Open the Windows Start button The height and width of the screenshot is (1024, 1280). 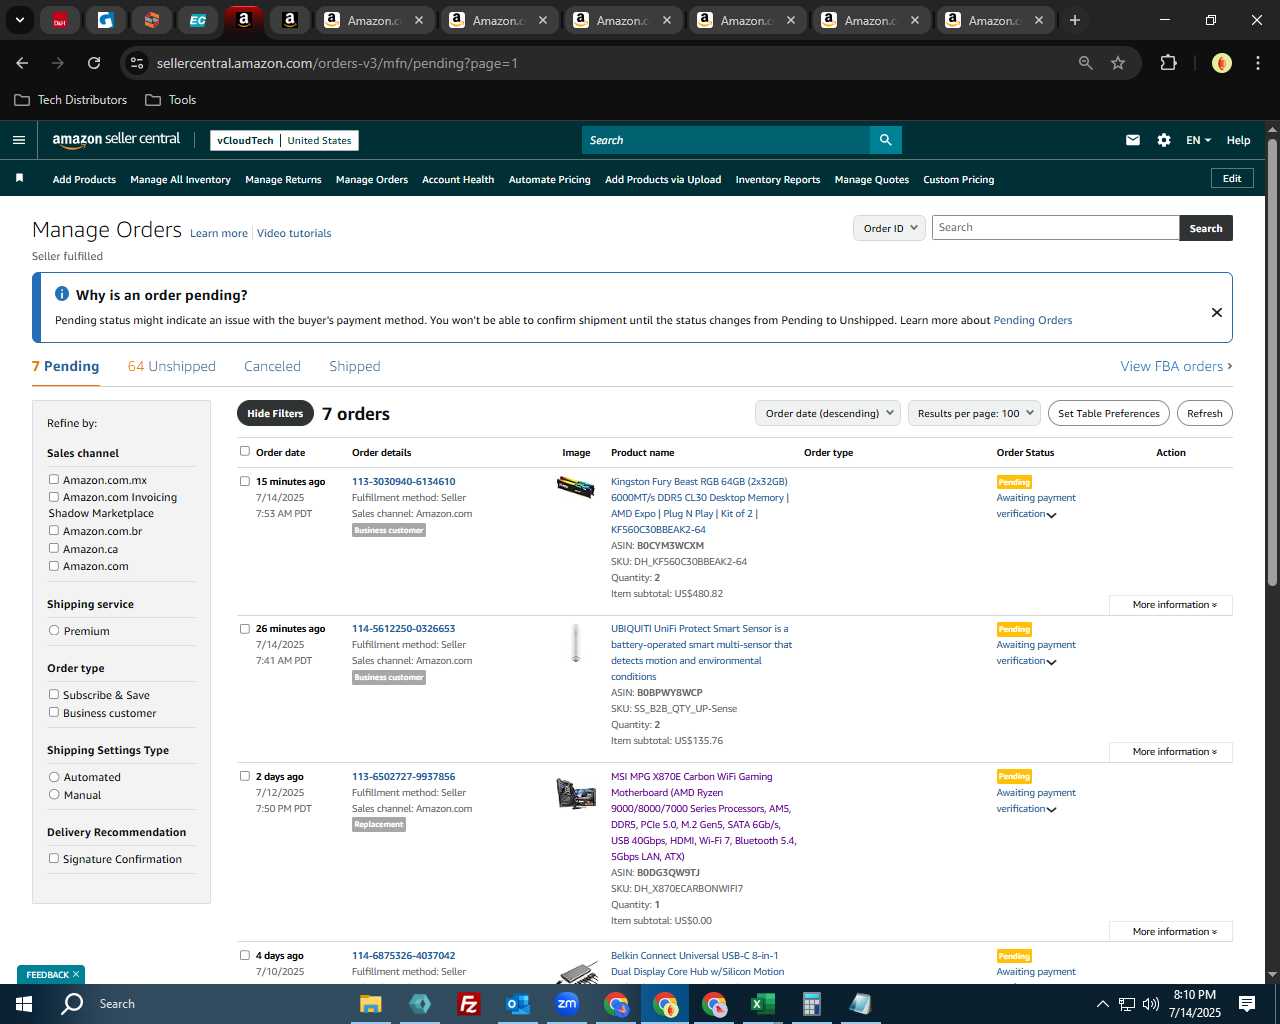[x=23, y=1004]
